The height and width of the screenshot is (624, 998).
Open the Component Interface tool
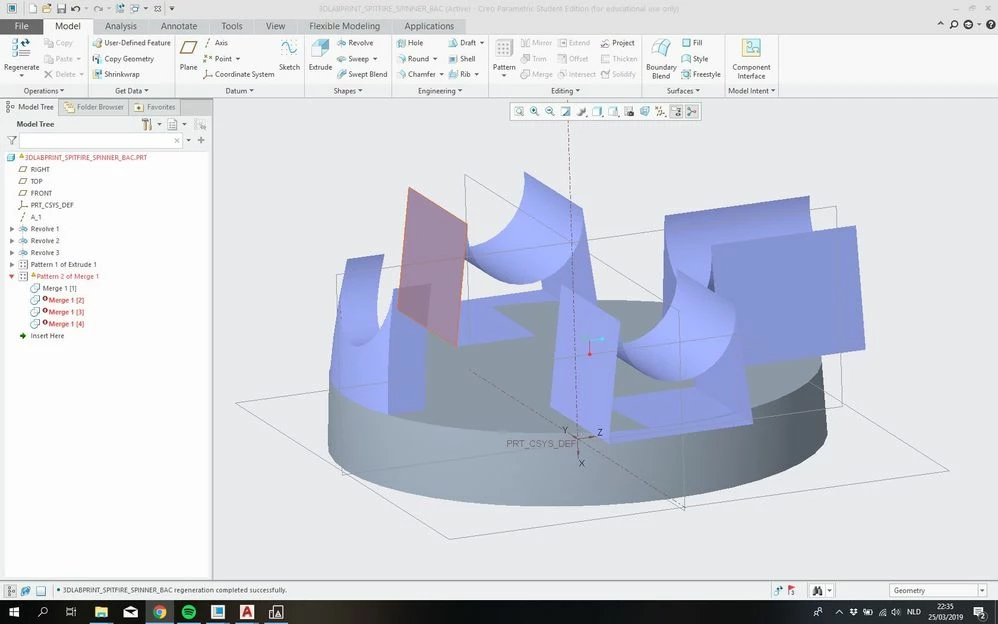click(751, 59)
